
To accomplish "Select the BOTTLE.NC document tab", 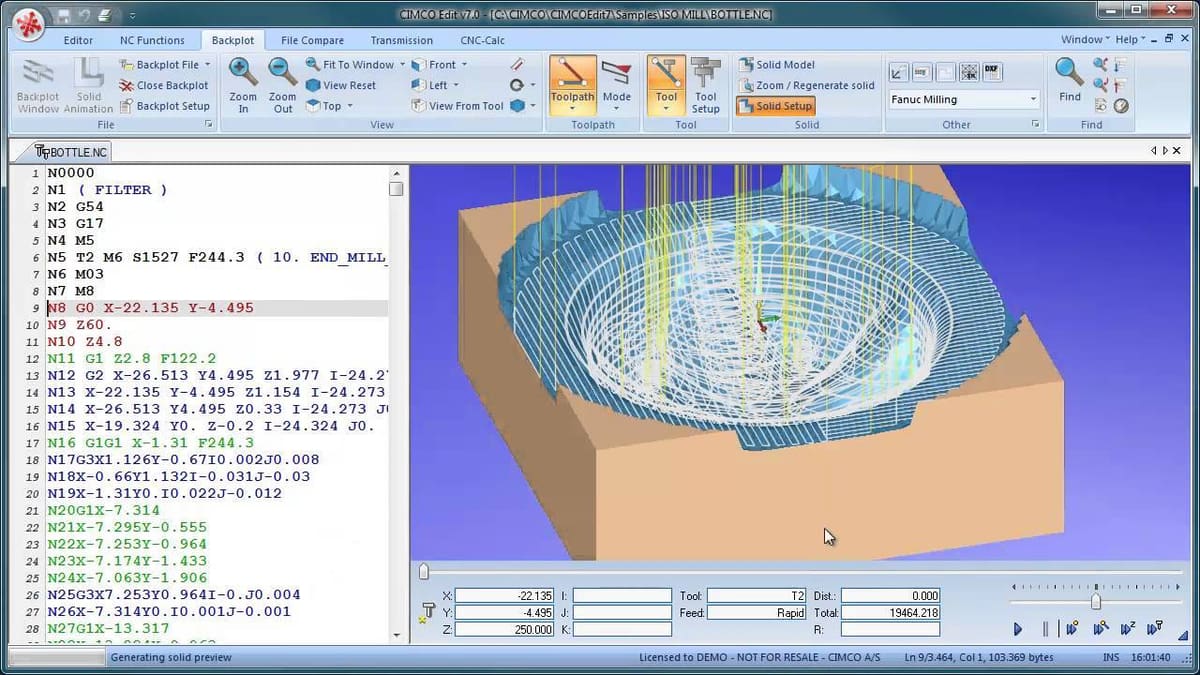I will pos(71,151).
